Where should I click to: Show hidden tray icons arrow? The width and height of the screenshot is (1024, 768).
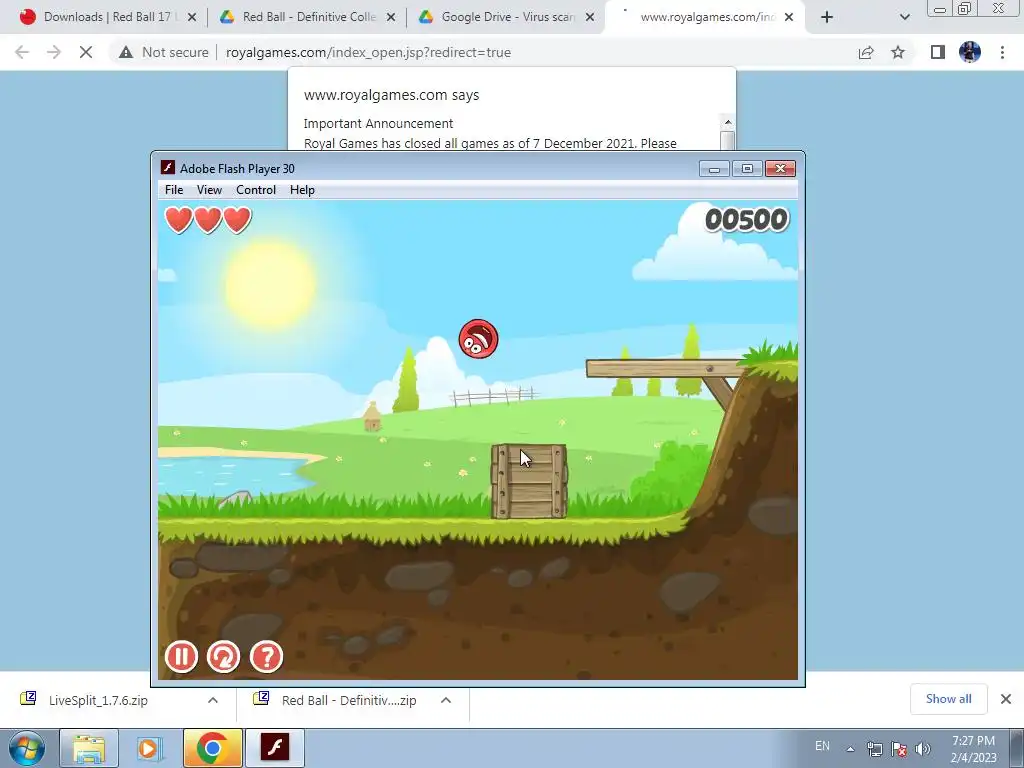coord(850,748)
